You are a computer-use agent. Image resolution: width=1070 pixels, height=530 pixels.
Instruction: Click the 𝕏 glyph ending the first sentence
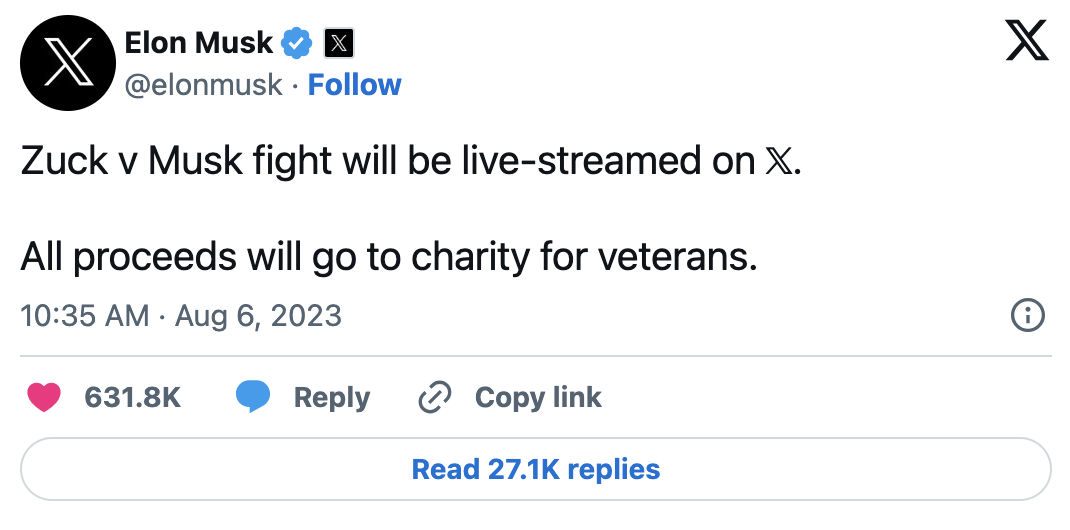pos(777,163)
